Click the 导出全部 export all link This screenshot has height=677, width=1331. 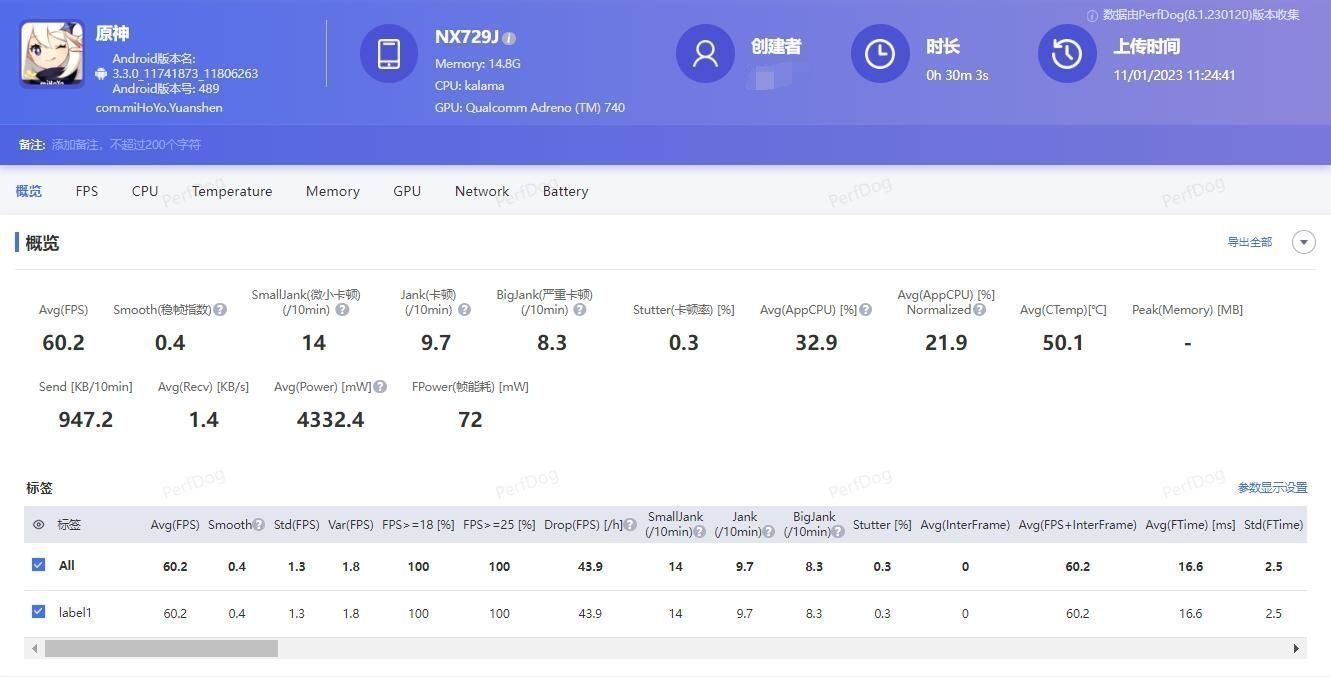tap(1249, 242)
